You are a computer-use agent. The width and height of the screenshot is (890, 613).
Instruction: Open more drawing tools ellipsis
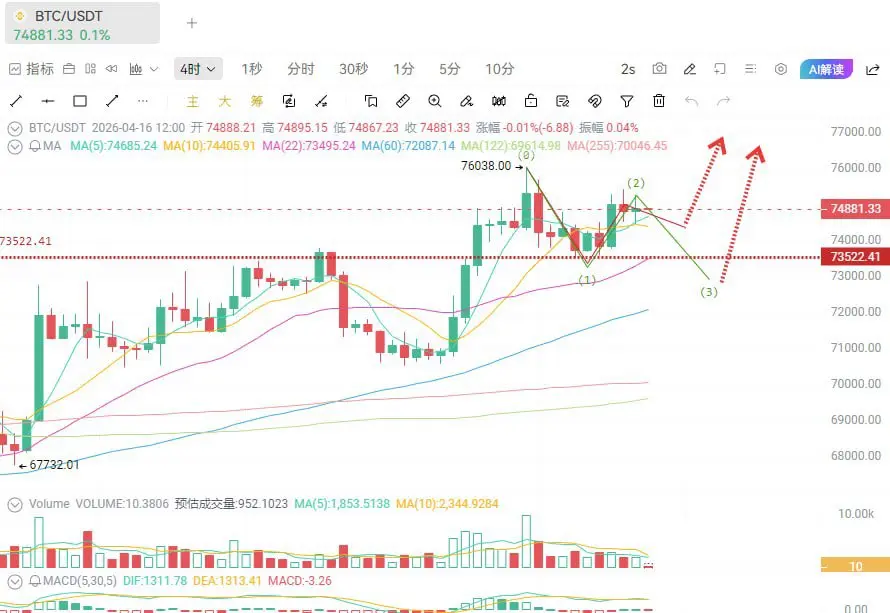coord(143,101)
